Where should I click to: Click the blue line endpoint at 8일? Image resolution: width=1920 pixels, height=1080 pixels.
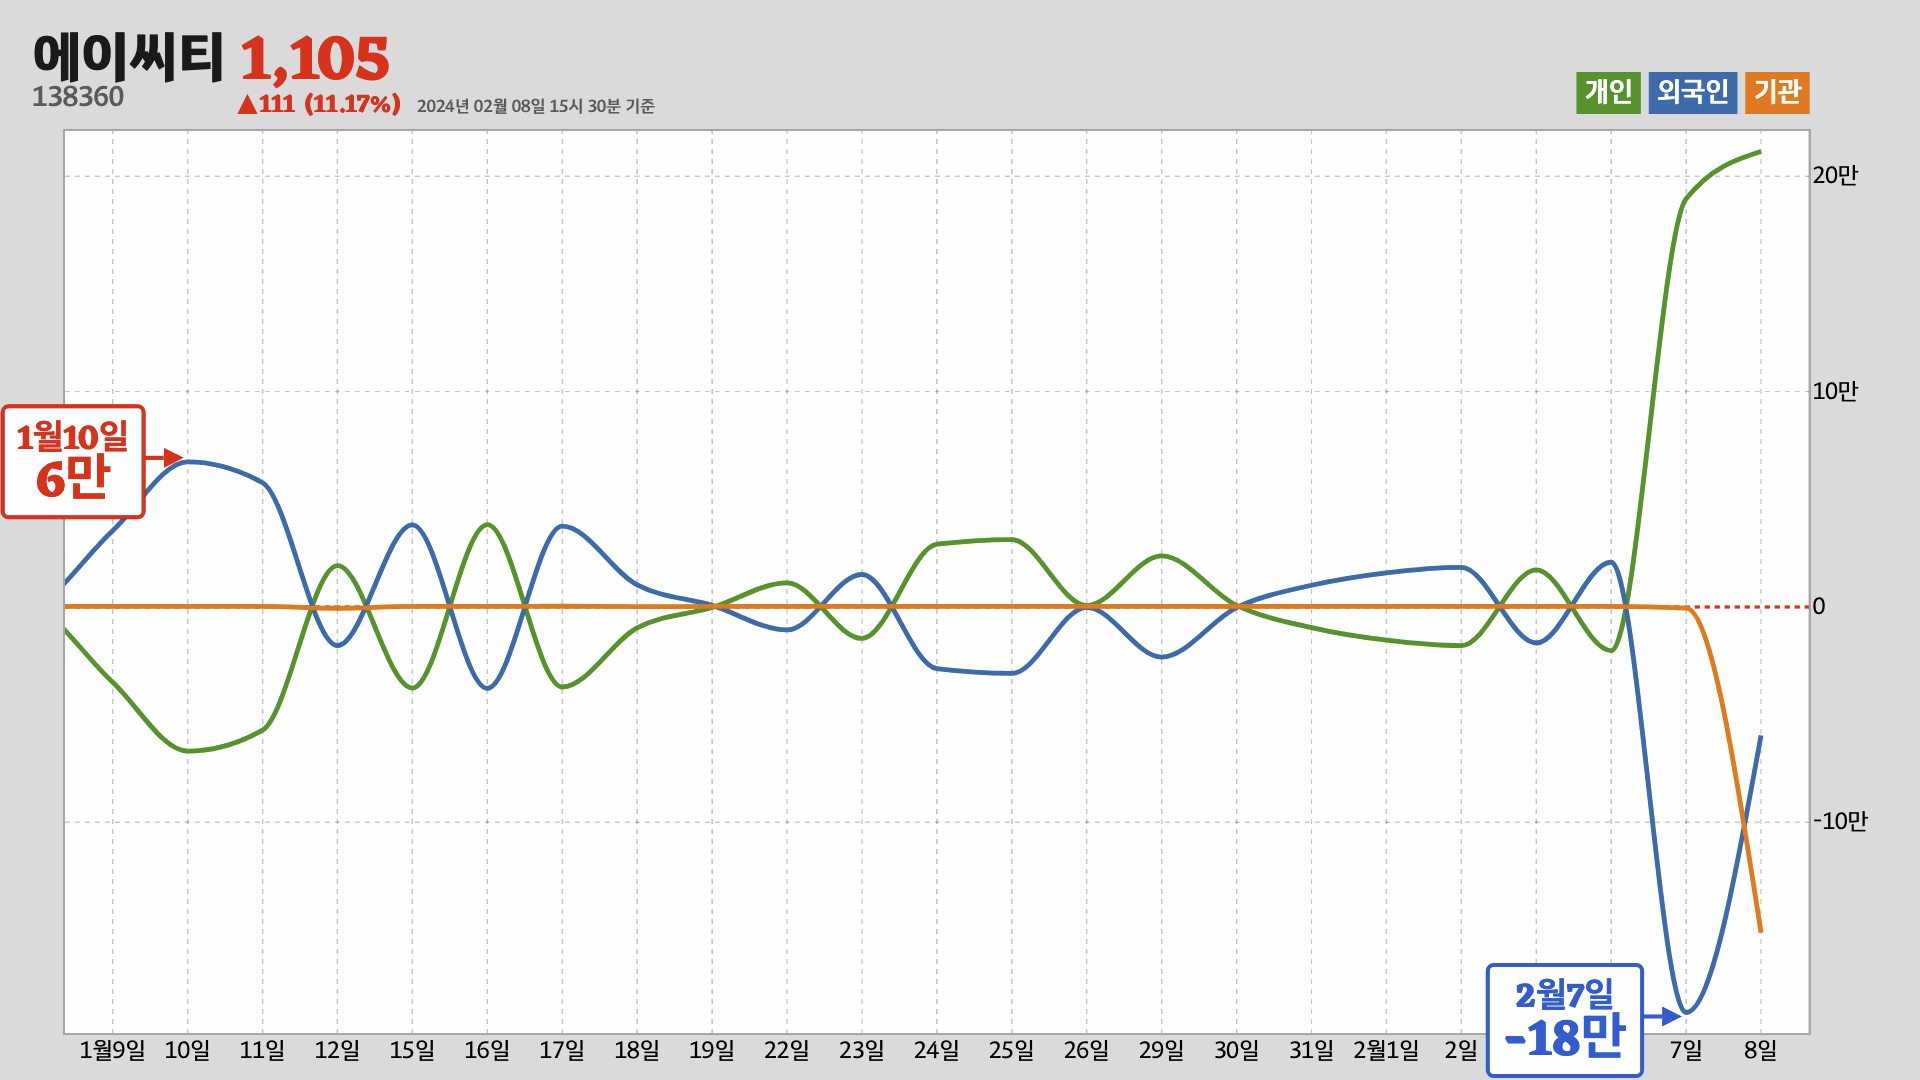point(1760,737)
